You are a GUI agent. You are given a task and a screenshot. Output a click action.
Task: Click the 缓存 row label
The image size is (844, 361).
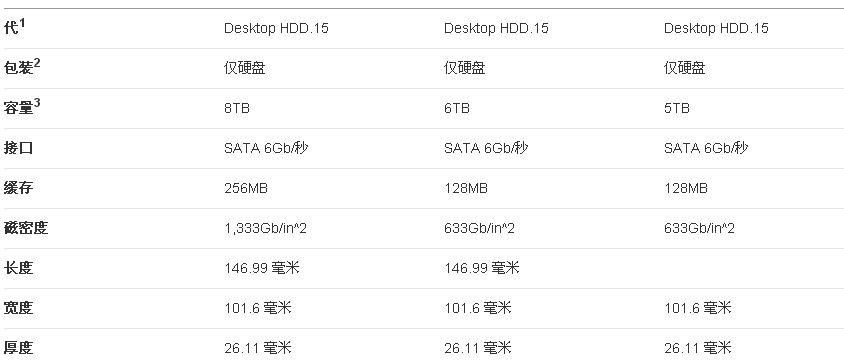[x=18, y=188]
